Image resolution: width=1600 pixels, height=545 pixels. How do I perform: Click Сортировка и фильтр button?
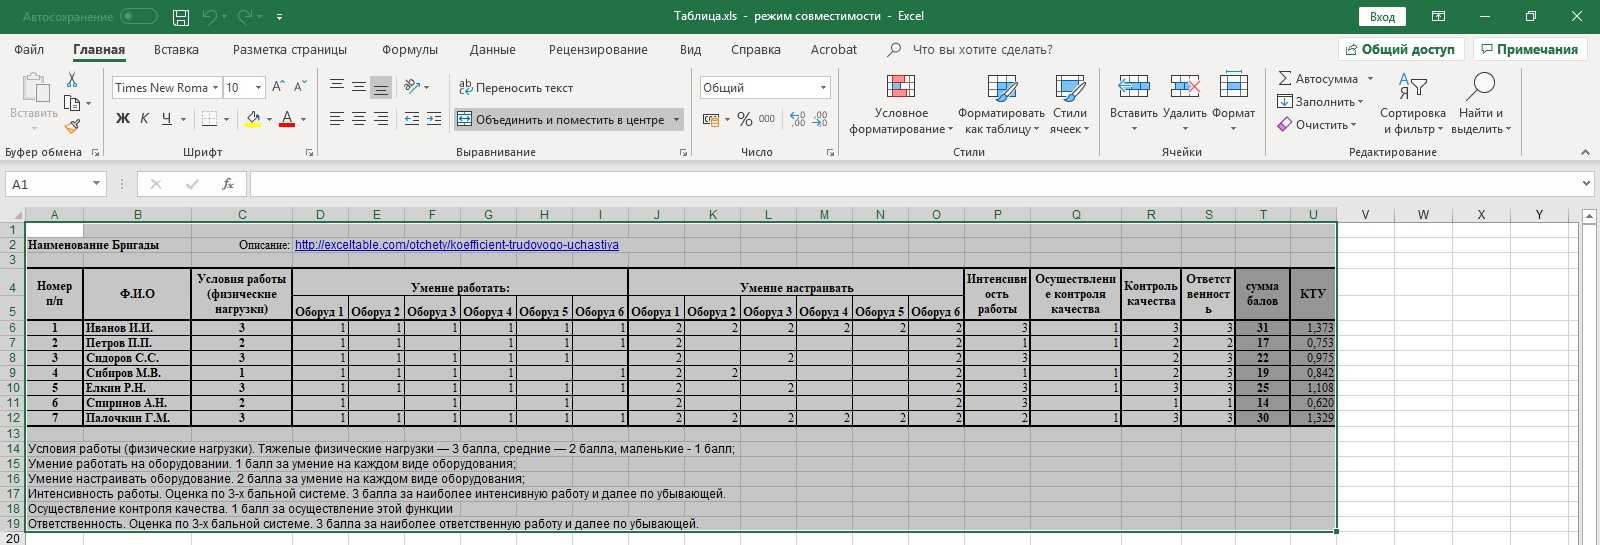1412,104
